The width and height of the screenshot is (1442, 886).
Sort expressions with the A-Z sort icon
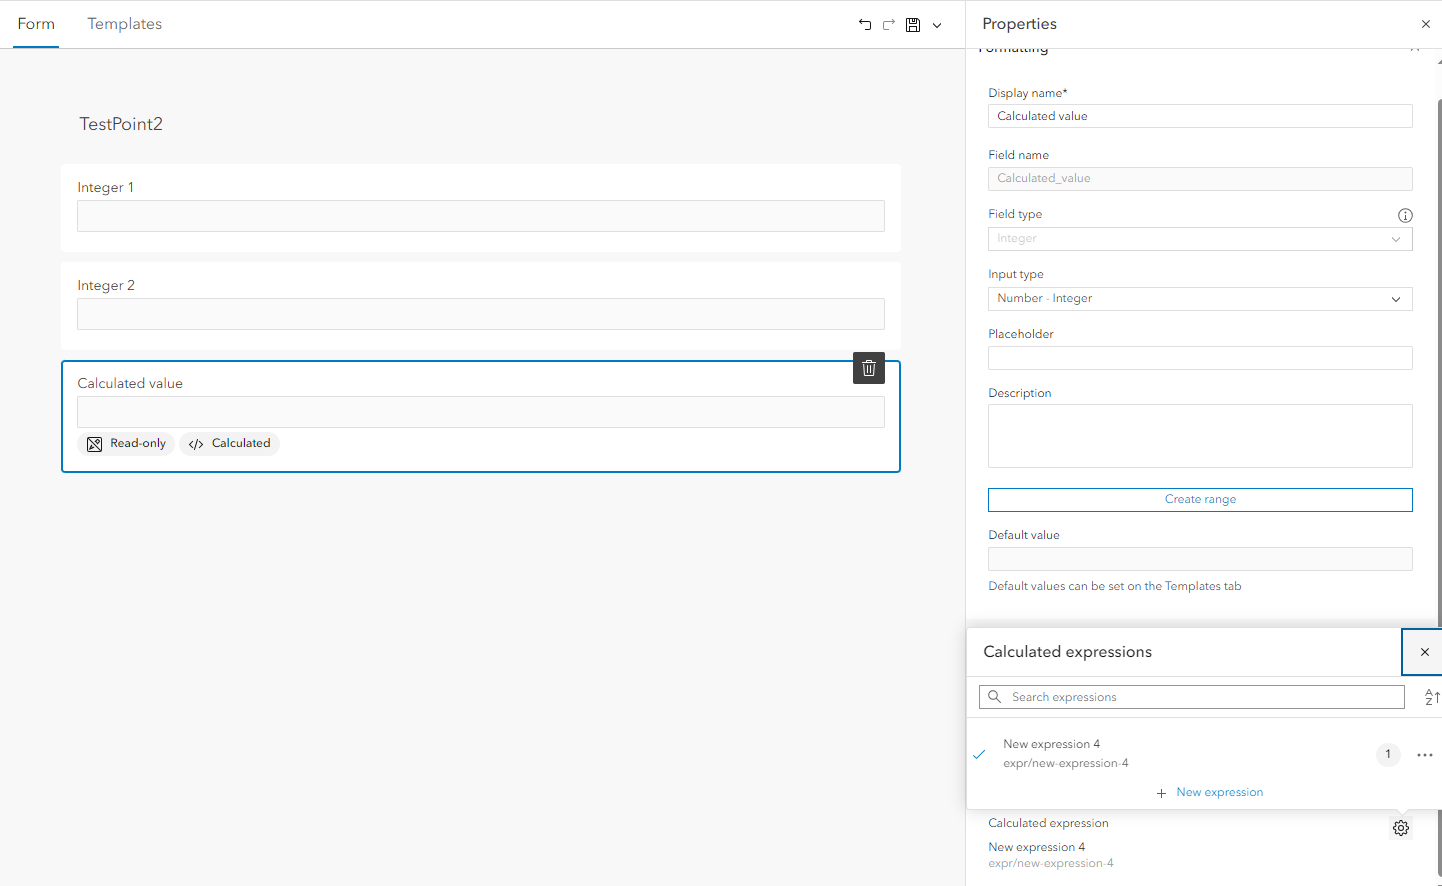[1431, 698]
